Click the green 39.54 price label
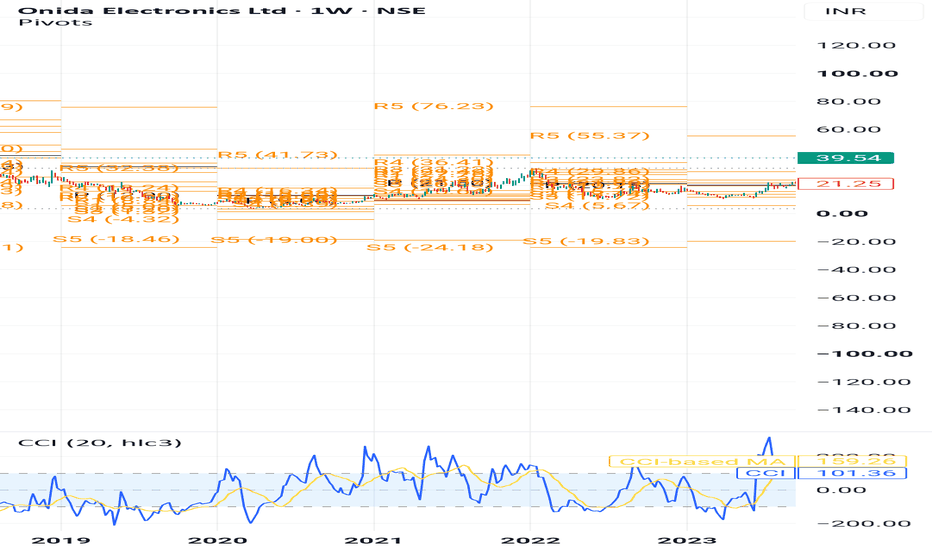This screenshot has height=550, width=932. (x=845, y=158)
